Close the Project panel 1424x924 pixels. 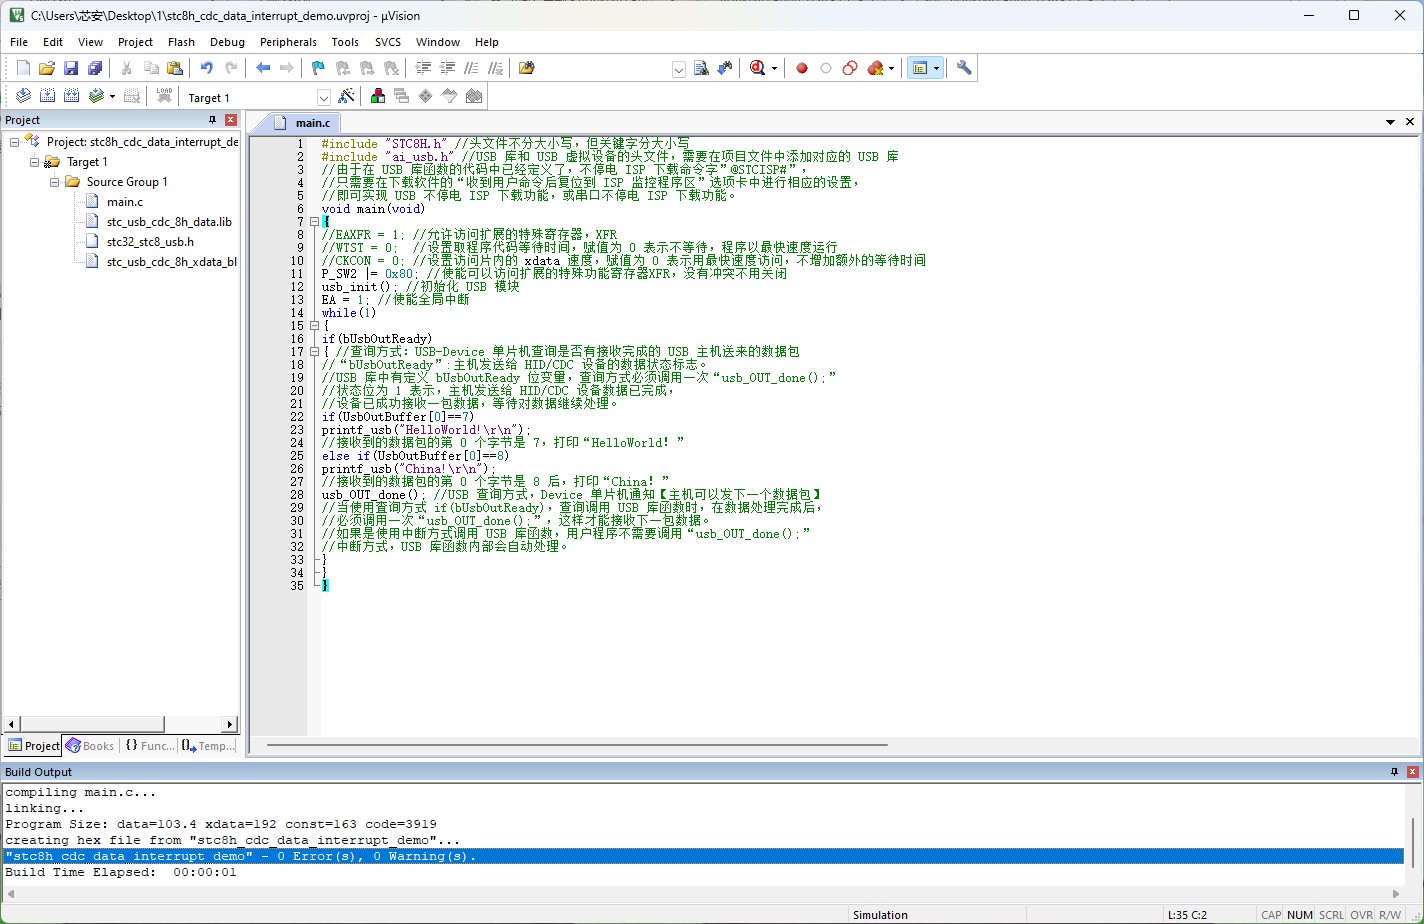[230, 120]
